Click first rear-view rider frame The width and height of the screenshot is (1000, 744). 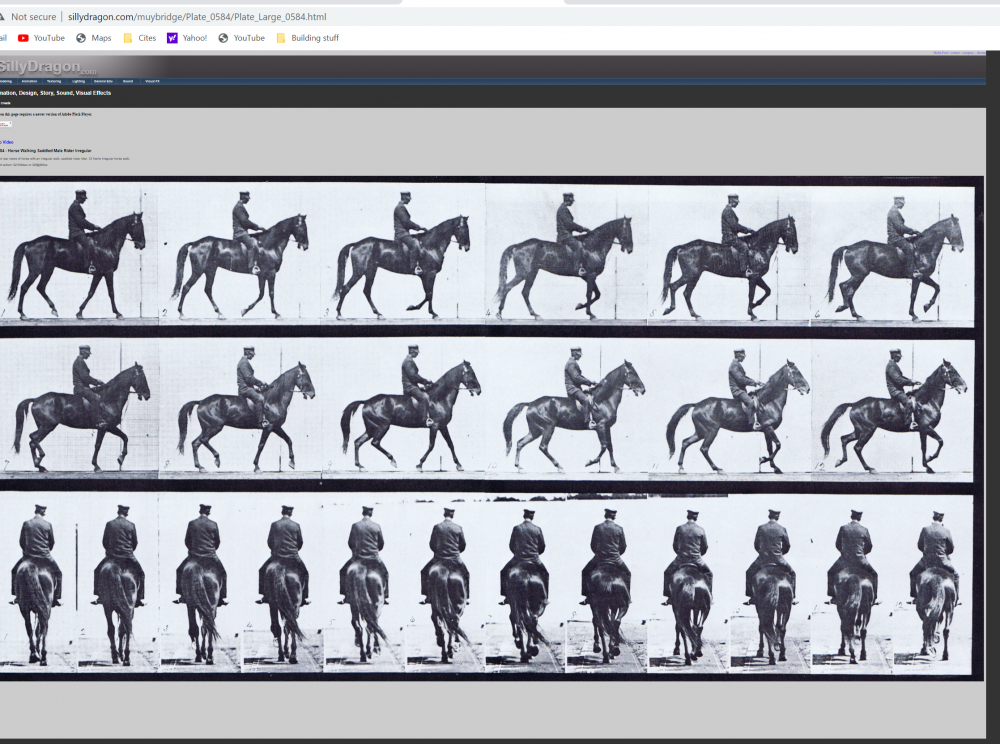[37, 583]
